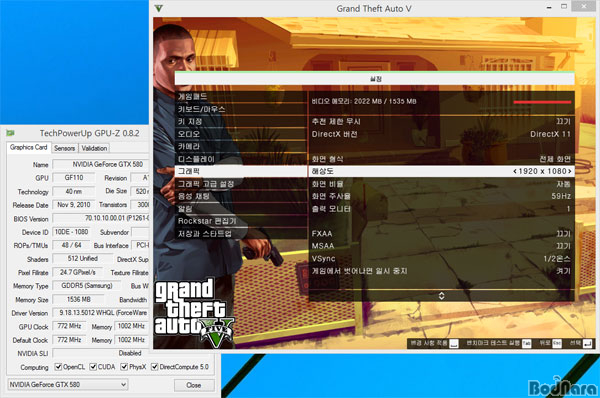600x398 pixels.
Task: Click the space key icon for applying changes
Action: pyautogui.click(x=453, y=343)
